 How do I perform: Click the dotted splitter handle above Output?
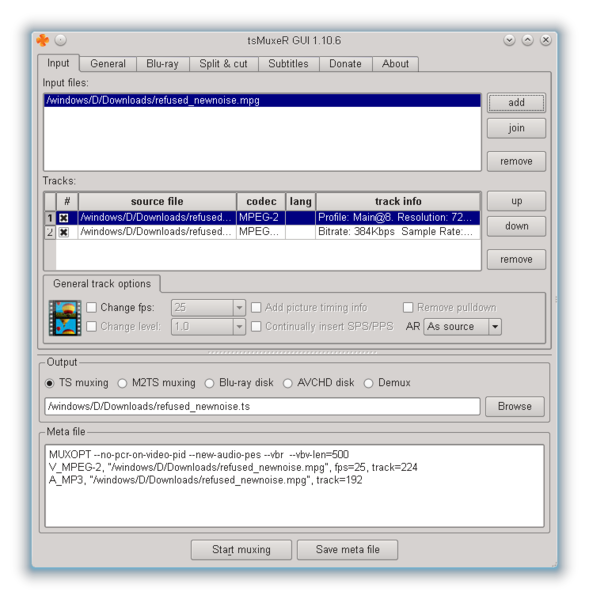click(293, 353)
